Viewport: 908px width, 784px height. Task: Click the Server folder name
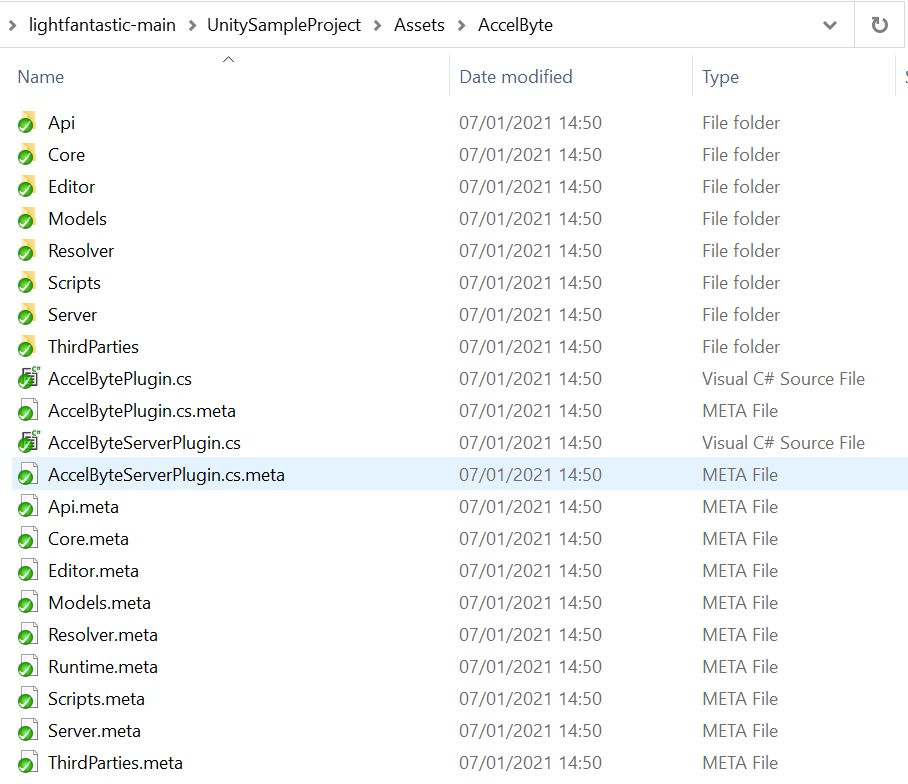(x=72, y=315)
